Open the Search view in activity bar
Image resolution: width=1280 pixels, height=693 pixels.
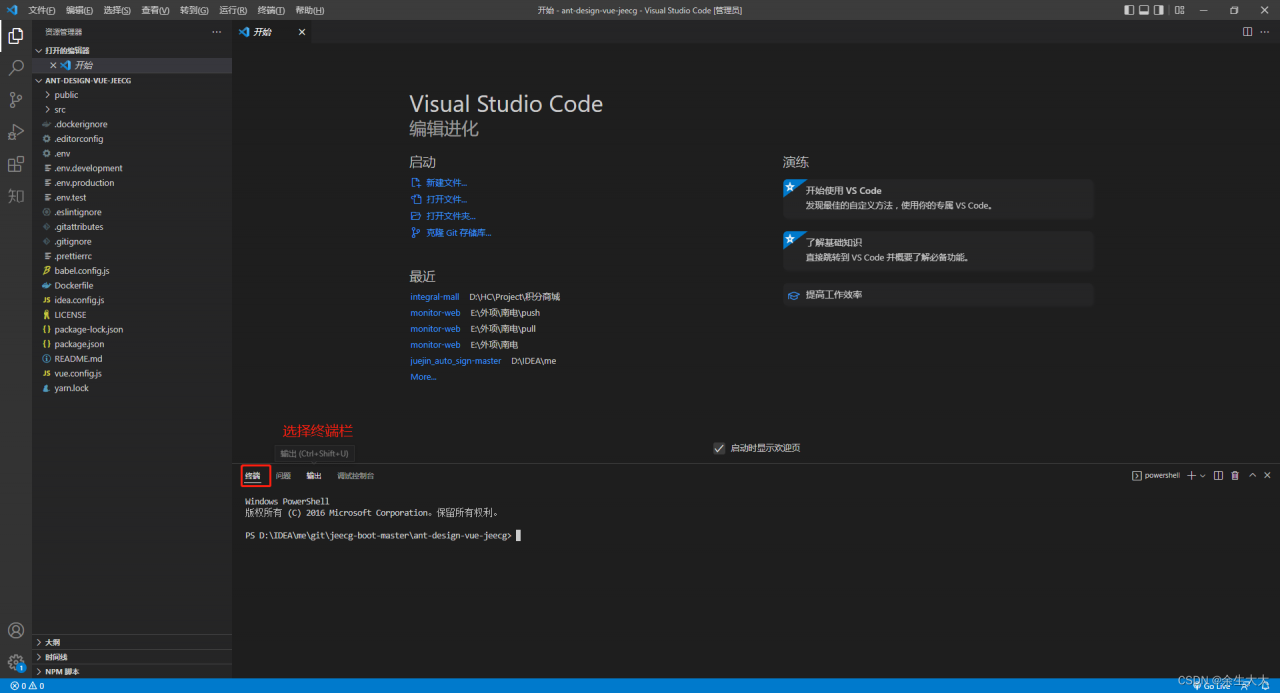point(16,68)
